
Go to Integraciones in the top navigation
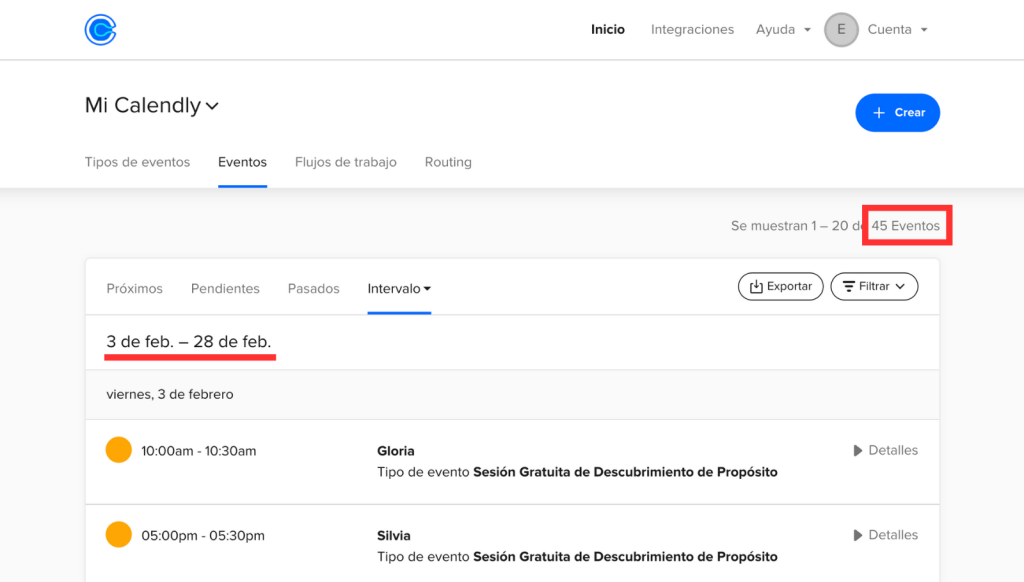(x=692, y=30)
